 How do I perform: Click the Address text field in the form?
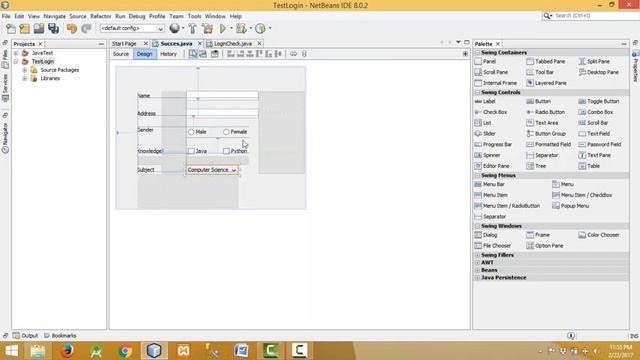pos(222,113)
